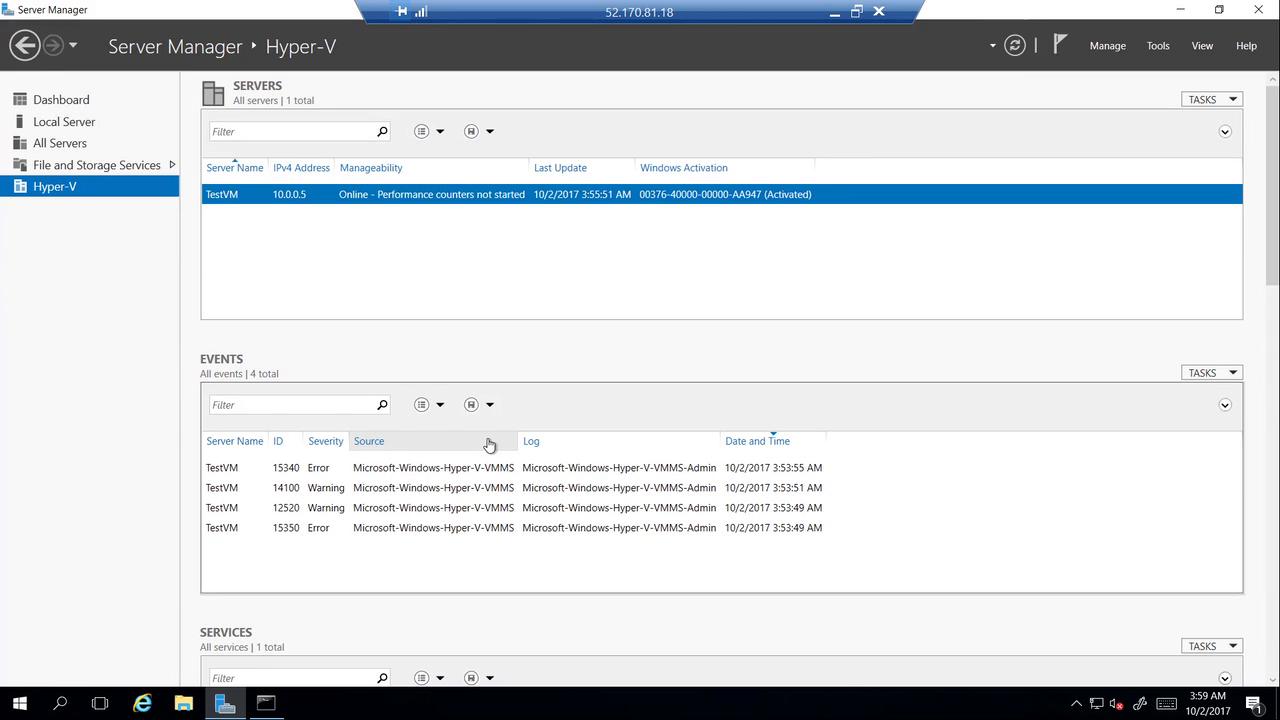Open the command prompt taskbar icon
This screenshot has width=1280, height=720.
point(265,703)
